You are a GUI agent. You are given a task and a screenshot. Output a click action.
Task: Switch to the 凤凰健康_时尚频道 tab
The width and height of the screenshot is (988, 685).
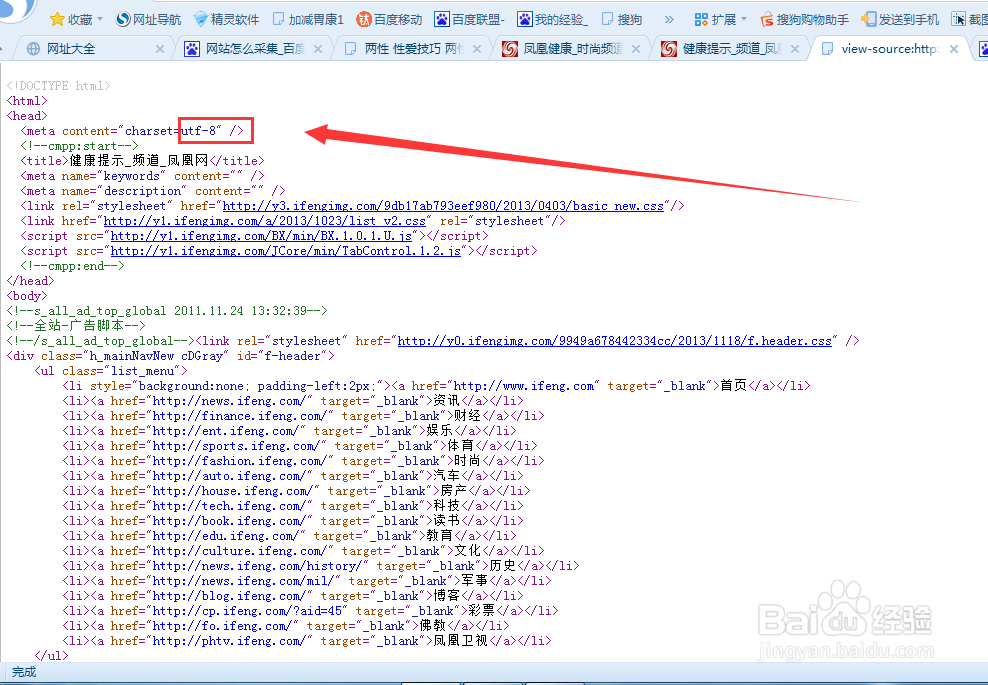coord(572,49)
